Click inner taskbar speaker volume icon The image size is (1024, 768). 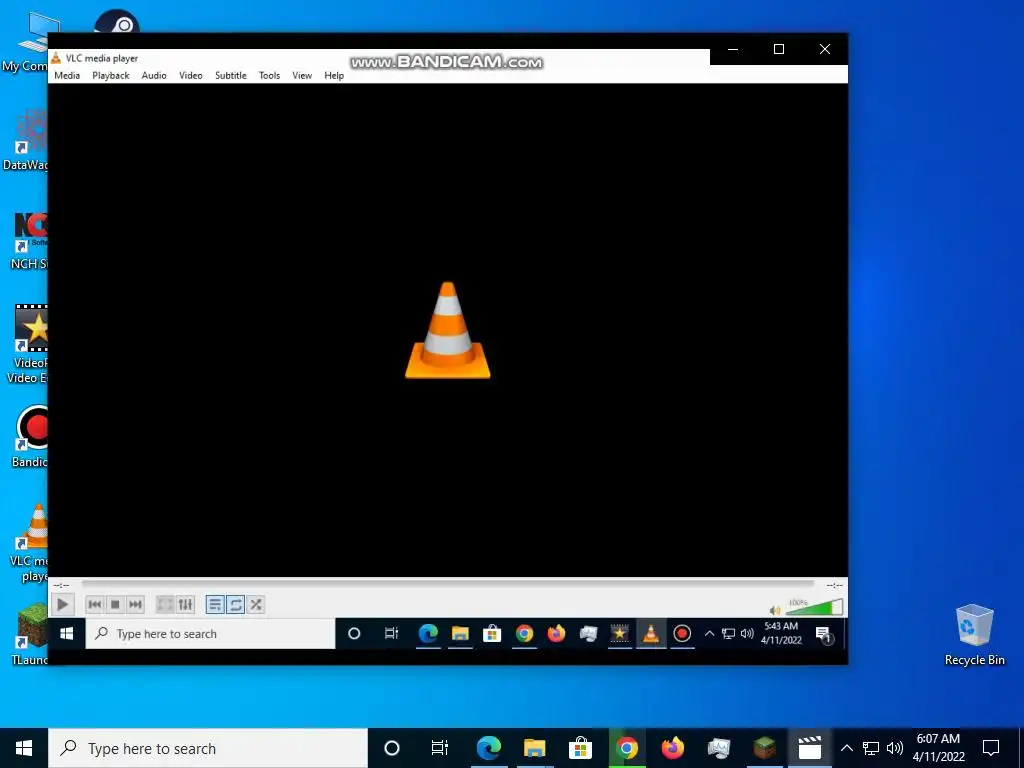tap(747, 633)
